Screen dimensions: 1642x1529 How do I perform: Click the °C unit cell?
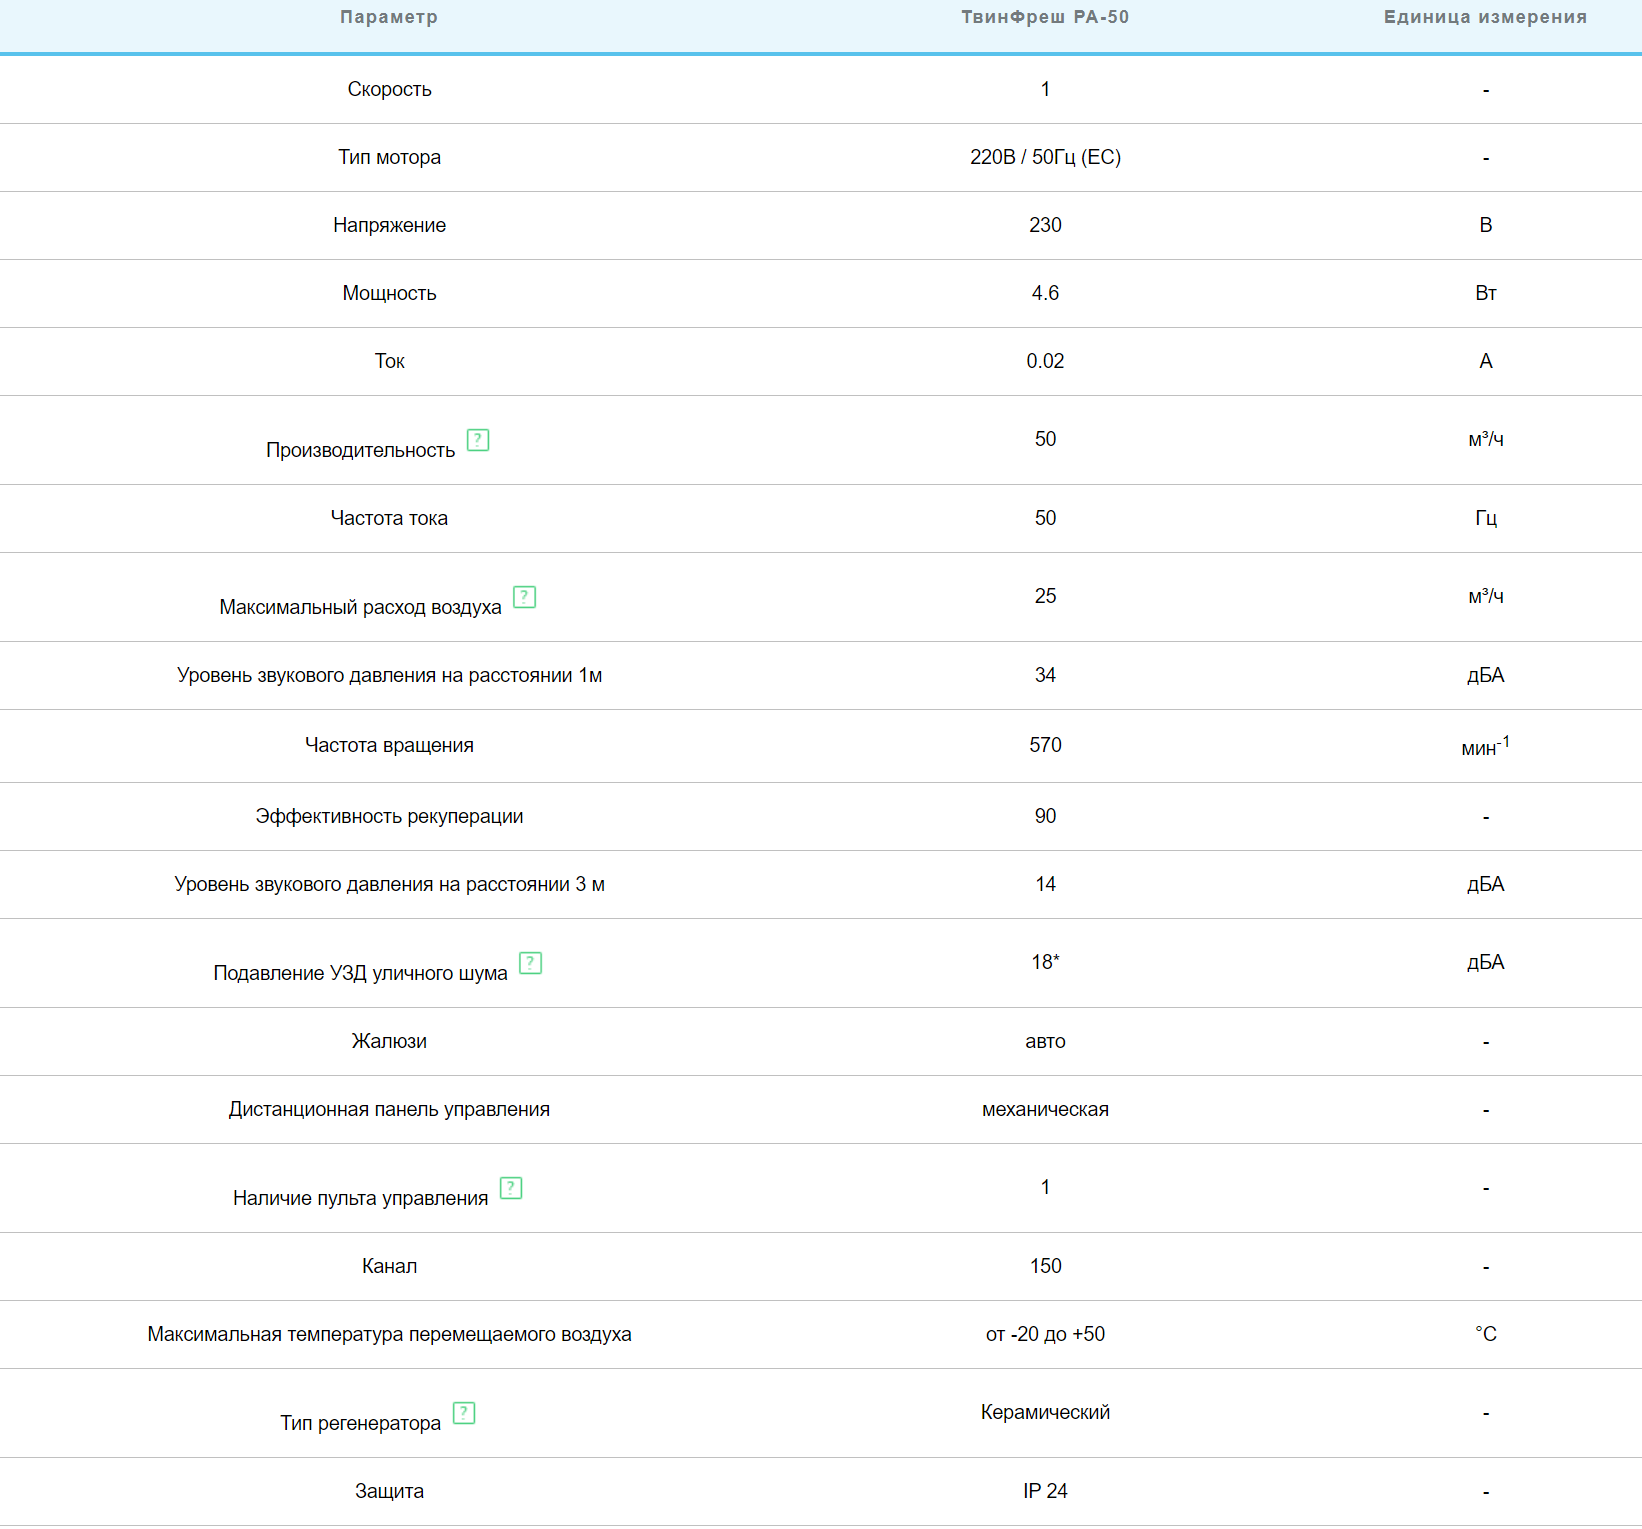point(1486,1334)
